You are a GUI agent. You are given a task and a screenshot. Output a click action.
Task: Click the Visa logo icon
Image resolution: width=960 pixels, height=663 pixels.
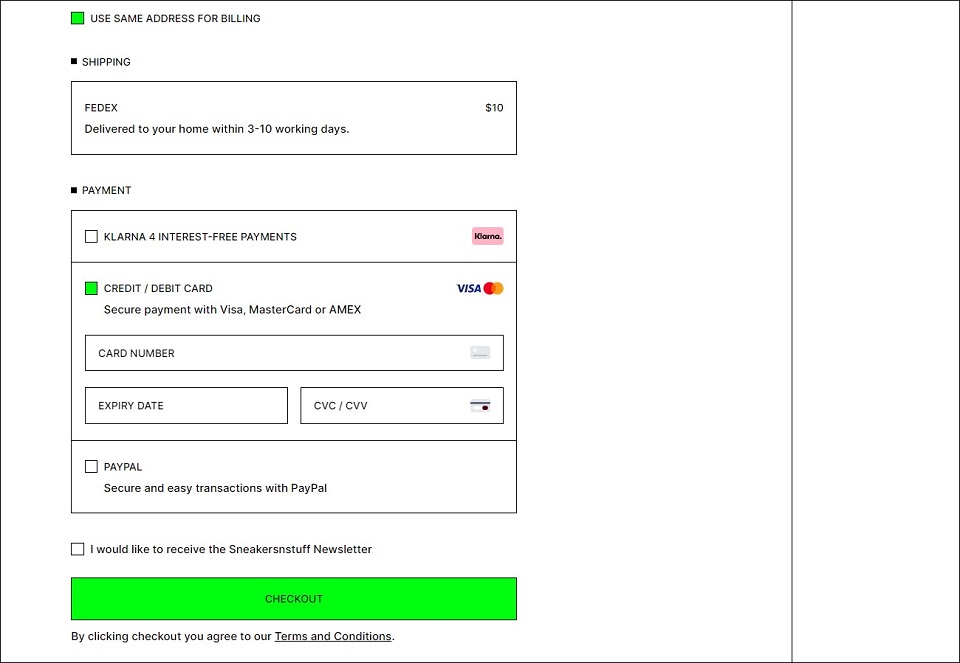coord(469,288)
